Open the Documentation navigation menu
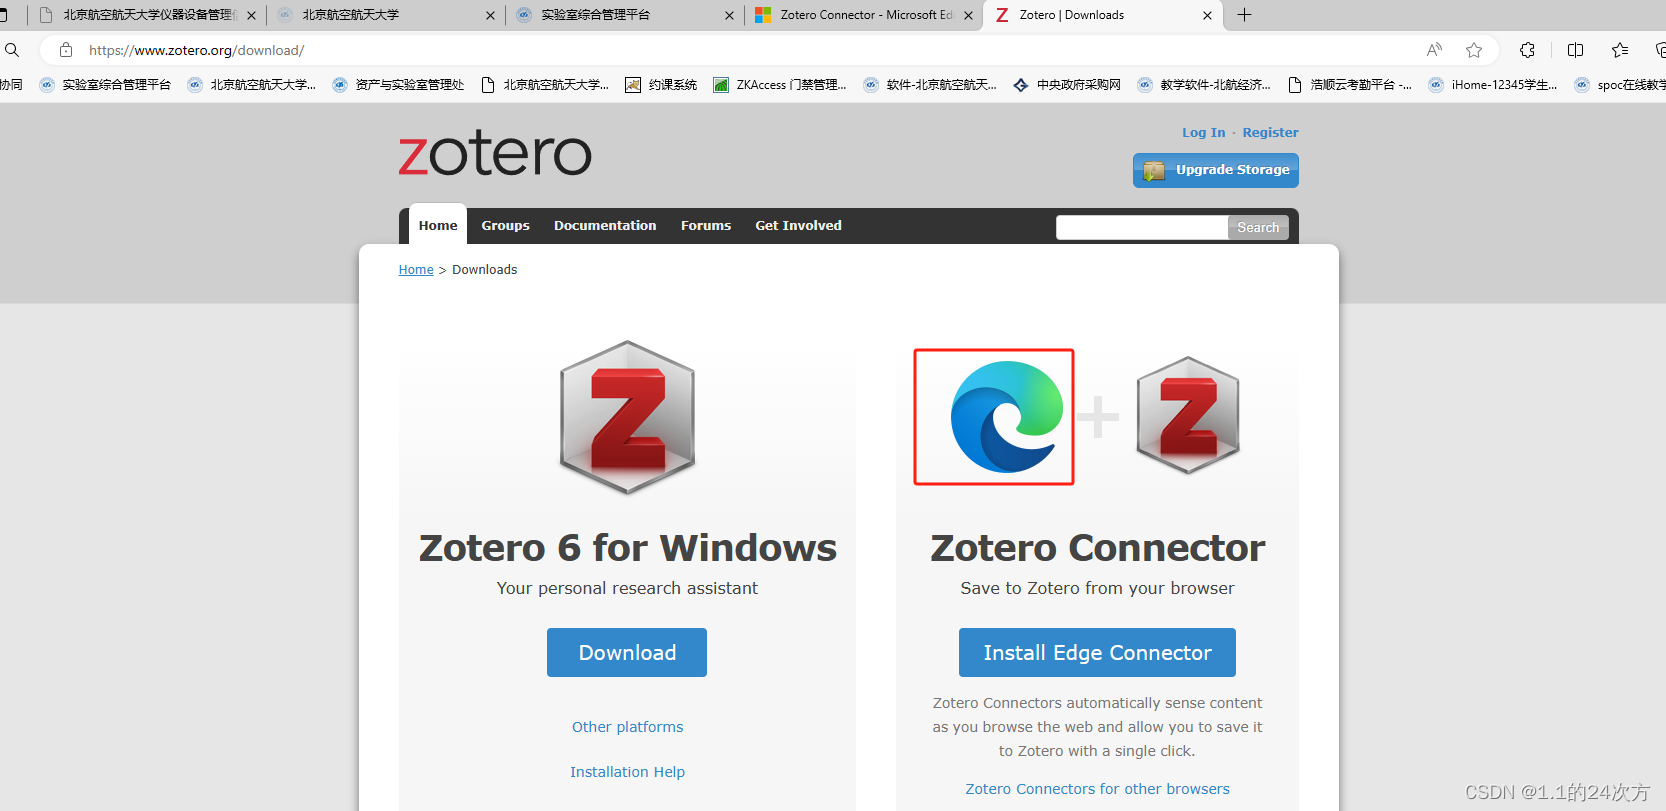Image resolution: width=1666 pixels, height=811 pixels. coord(605,225)
